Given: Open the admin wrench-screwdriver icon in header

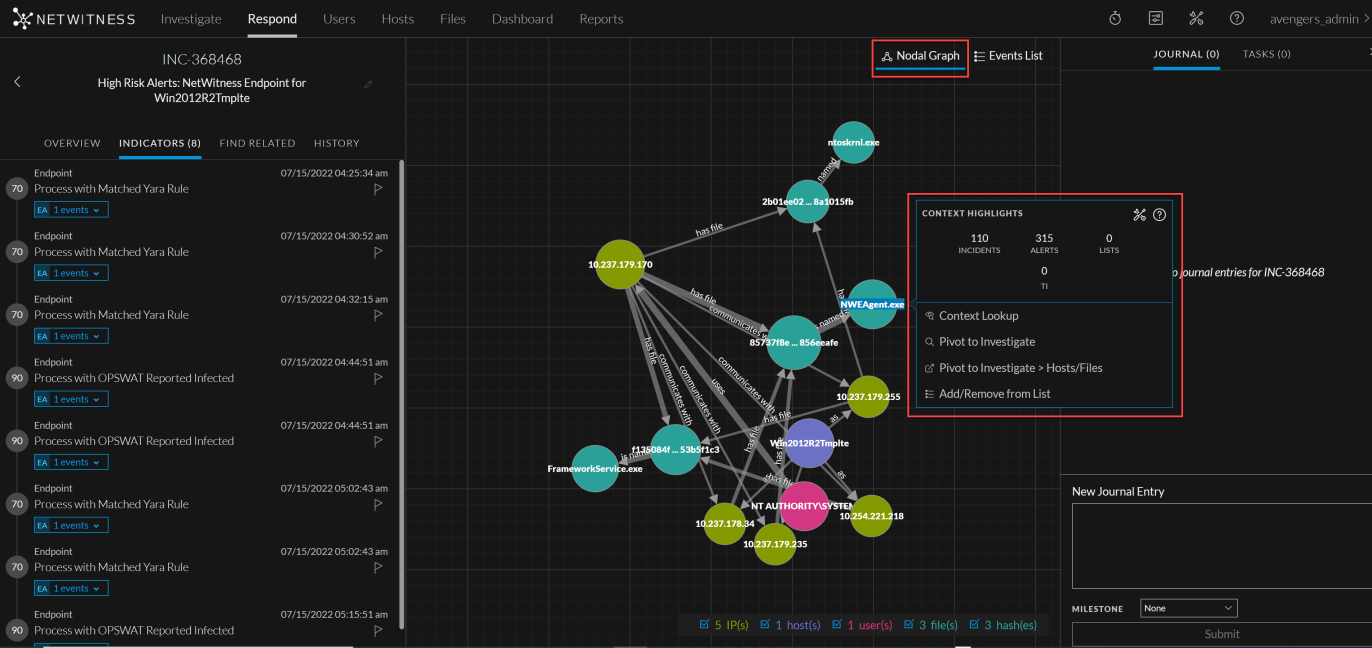Looking at the screenshot, I should pos(1196,19).
